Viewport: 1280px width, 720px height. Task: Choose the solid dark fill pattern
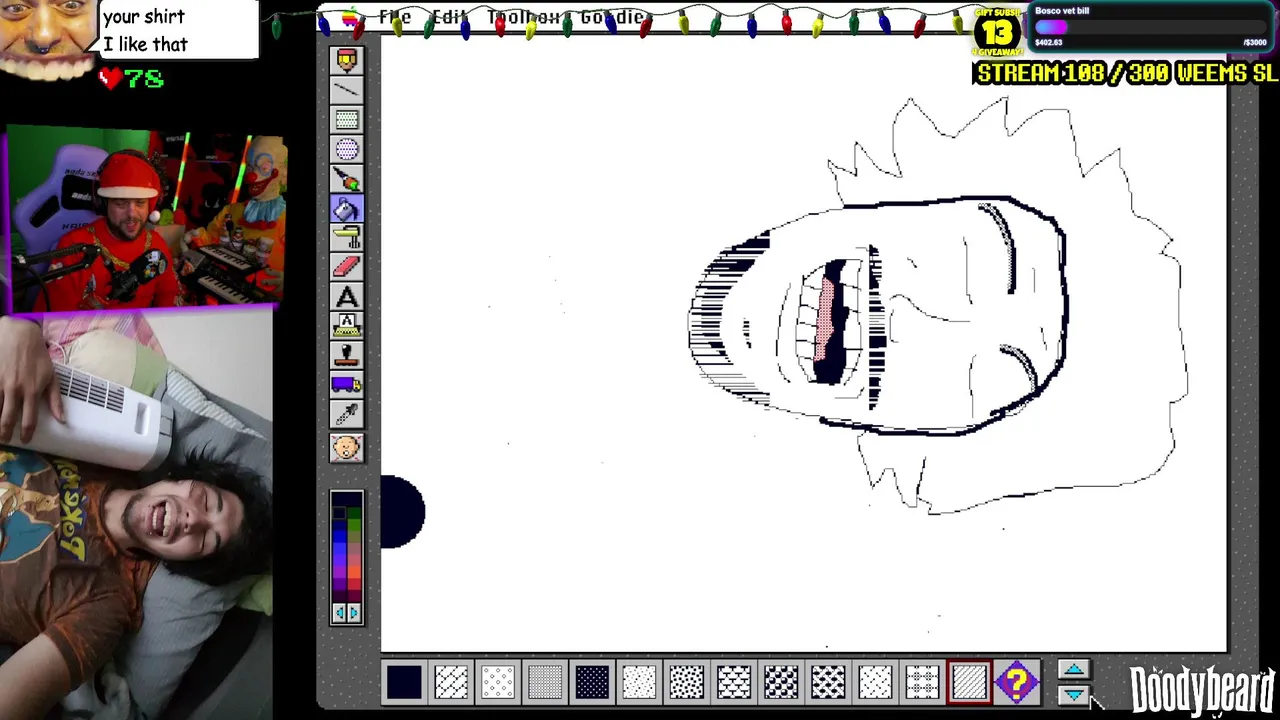point(404,682)
